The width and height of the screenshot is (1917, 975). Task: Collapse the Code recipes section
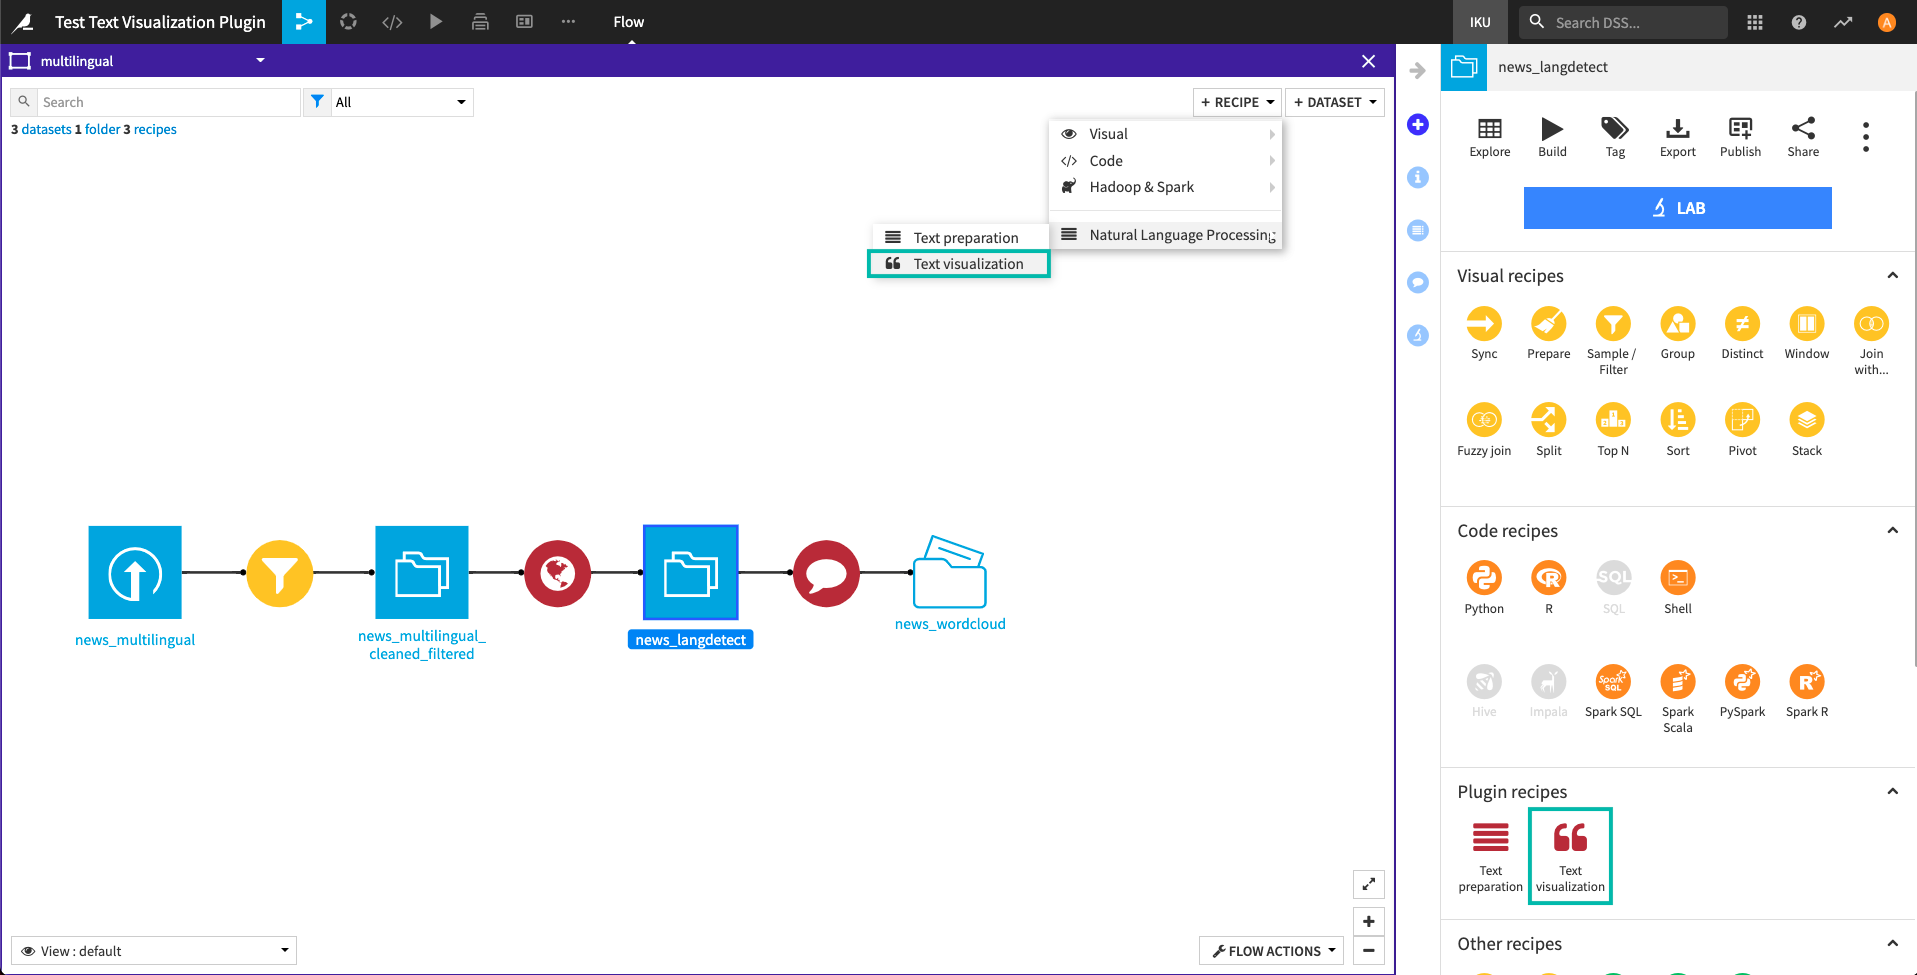[1891, 530]
